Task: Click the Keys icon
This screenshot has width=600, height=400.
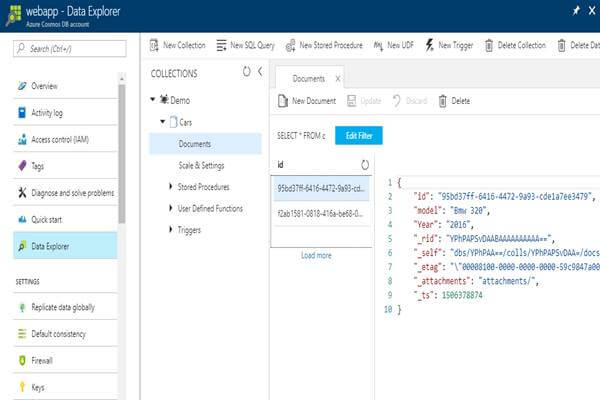Action: (22, 387)
